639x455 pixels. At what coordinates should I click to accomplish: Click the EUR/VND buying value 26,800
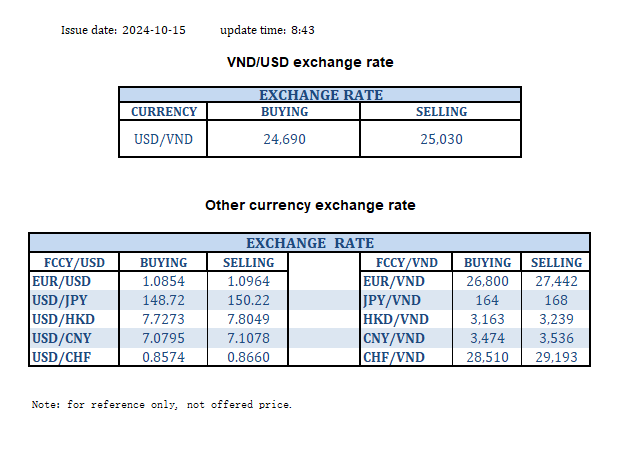tap(488, 282)
